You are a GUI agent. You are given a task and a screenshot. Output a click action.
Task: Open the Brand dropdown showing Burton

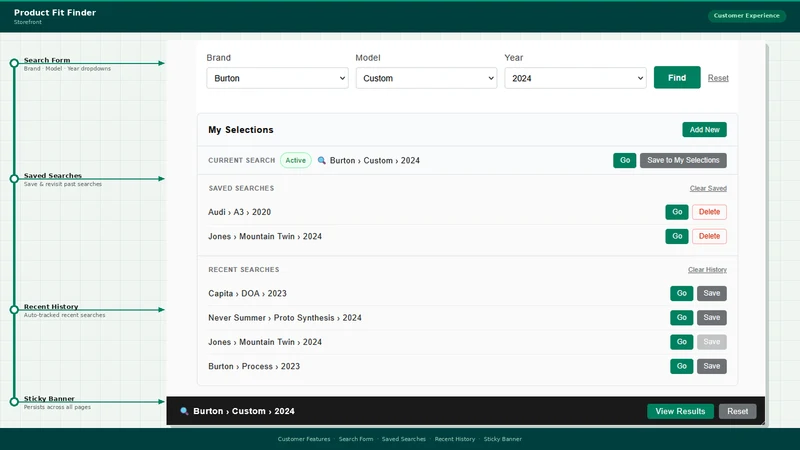(277, 78)
